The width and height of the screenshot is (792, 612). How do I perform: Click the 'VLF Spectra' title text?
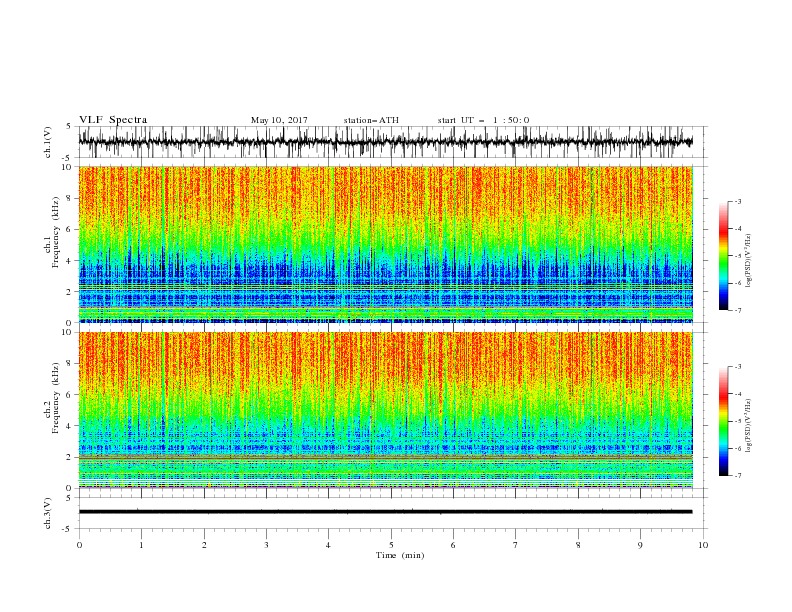tap(113, 120)
